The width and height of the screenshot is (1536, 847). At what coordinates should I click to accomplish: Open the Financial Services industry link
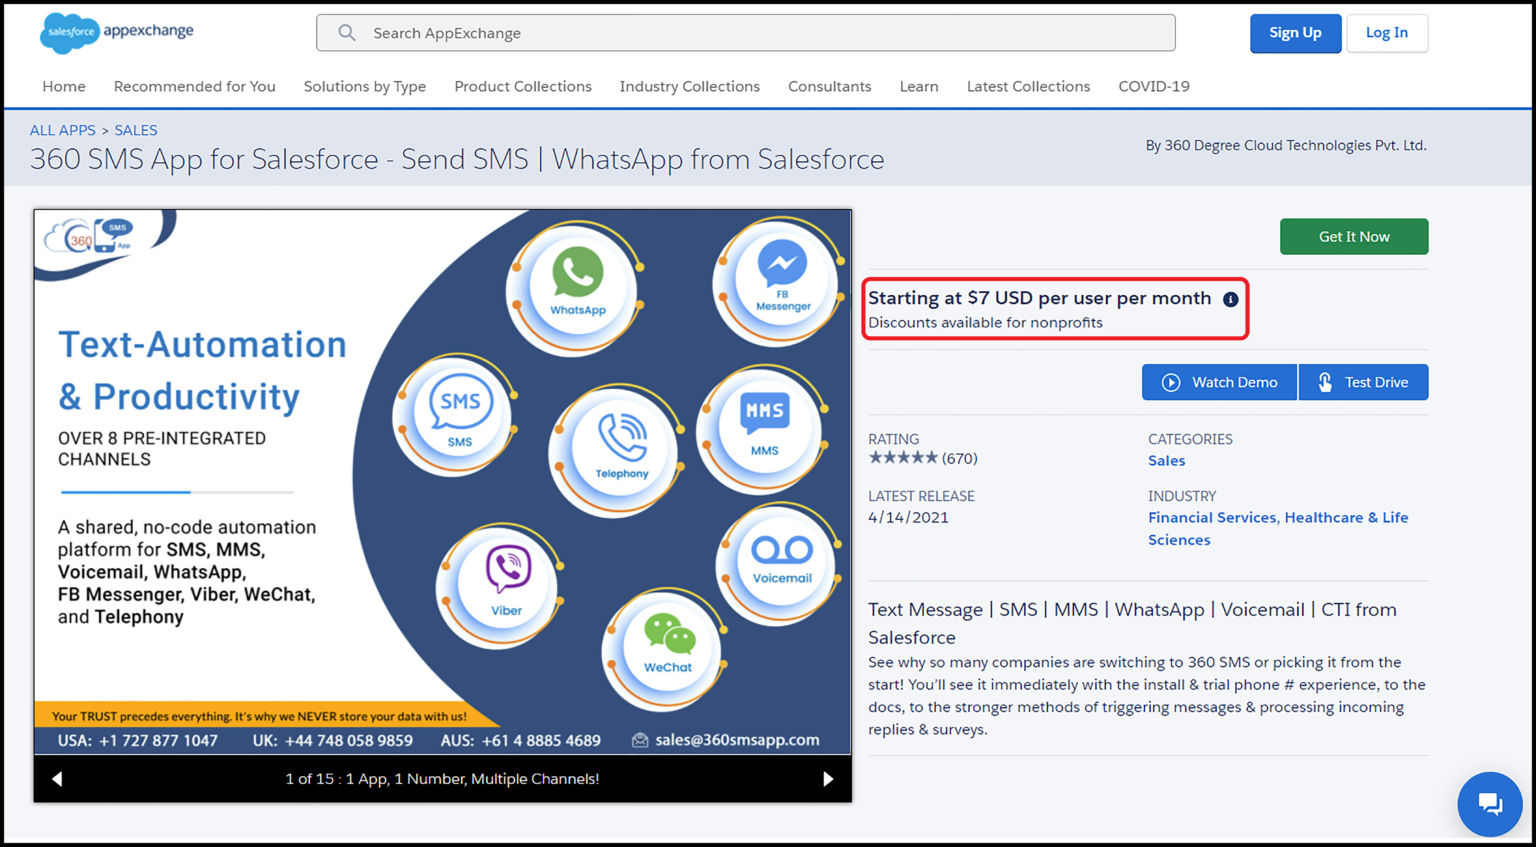coord(1212,517)
